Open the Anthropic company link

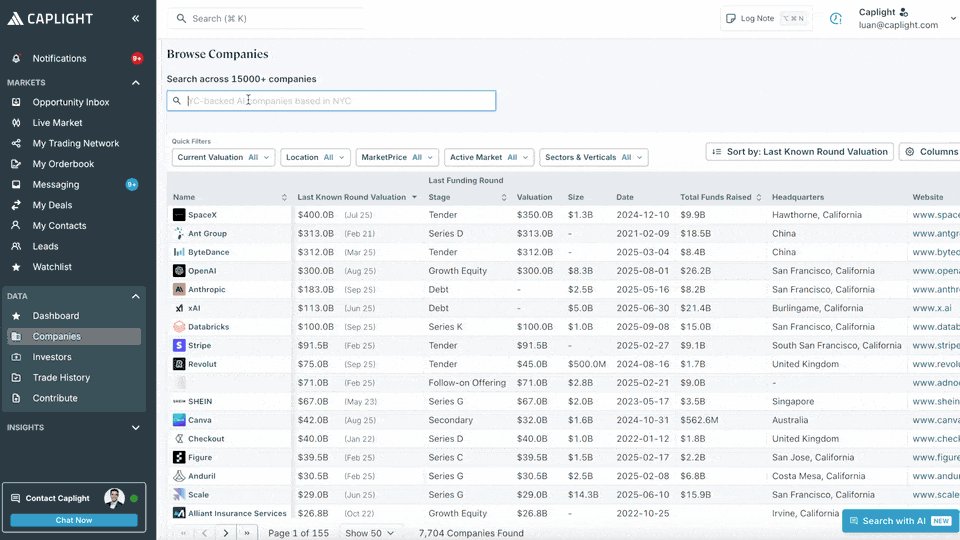tap(206, 290)
